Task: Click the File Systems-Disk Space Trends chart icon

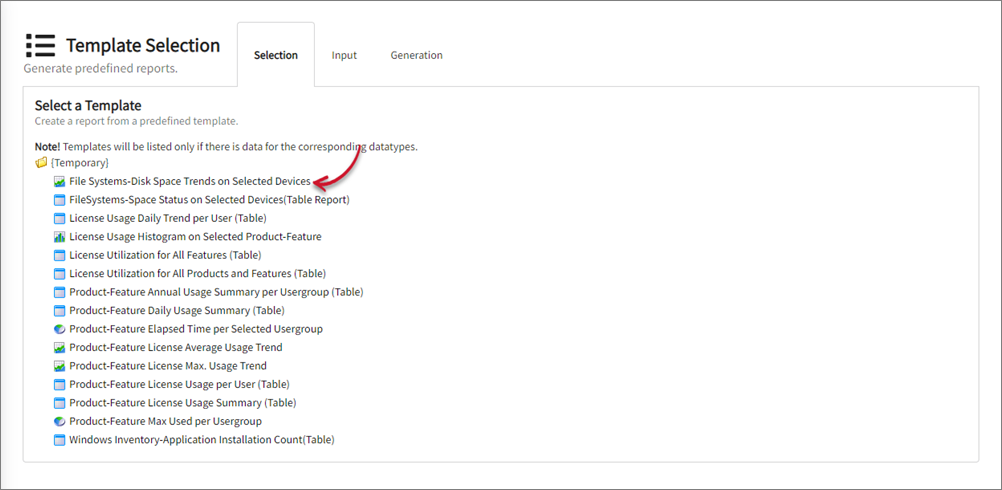Action: pyautogui.click(x=59, y=182)
